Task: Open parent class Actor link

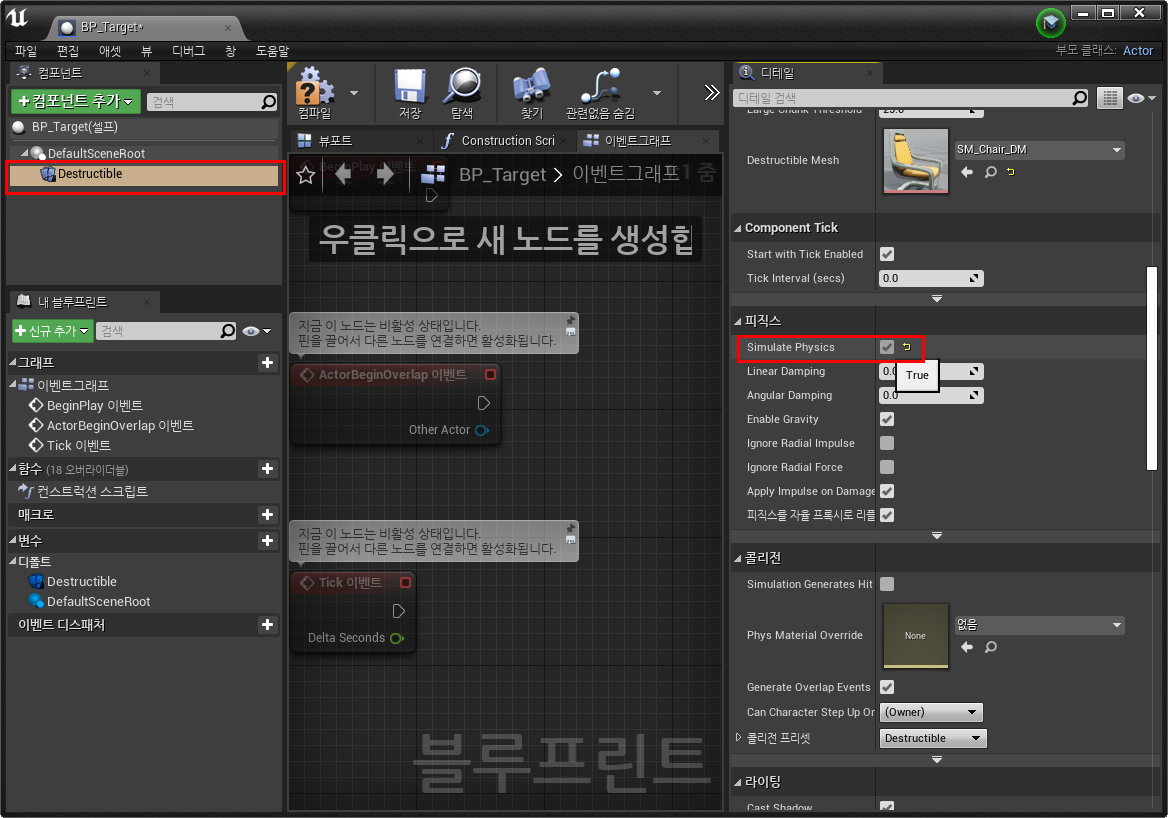Action: pyautogui.click(x=1137, y=51)
